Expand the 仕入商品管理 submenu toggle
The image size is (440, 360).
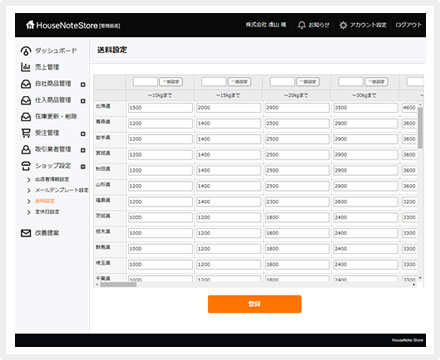coord(83,101)
